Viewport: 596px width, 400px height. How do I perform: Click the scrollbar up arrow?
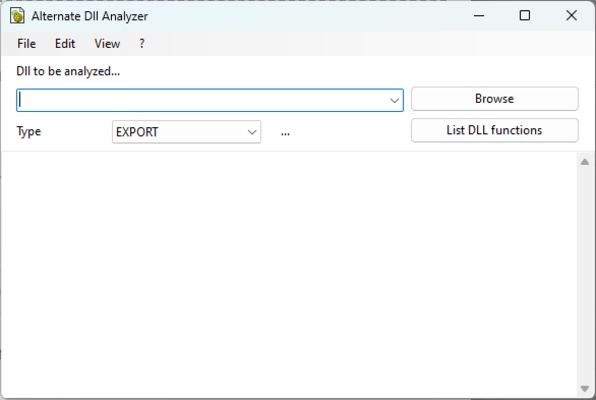point(585,162)
